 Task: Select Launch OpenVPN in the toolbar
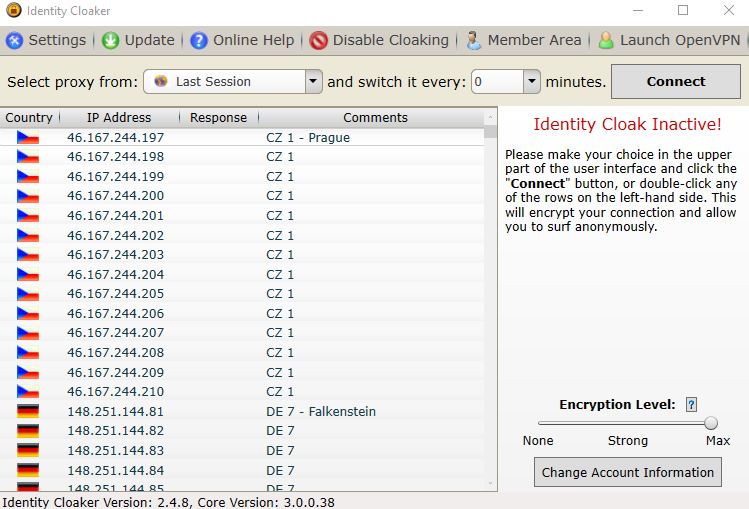pos(669,41)
